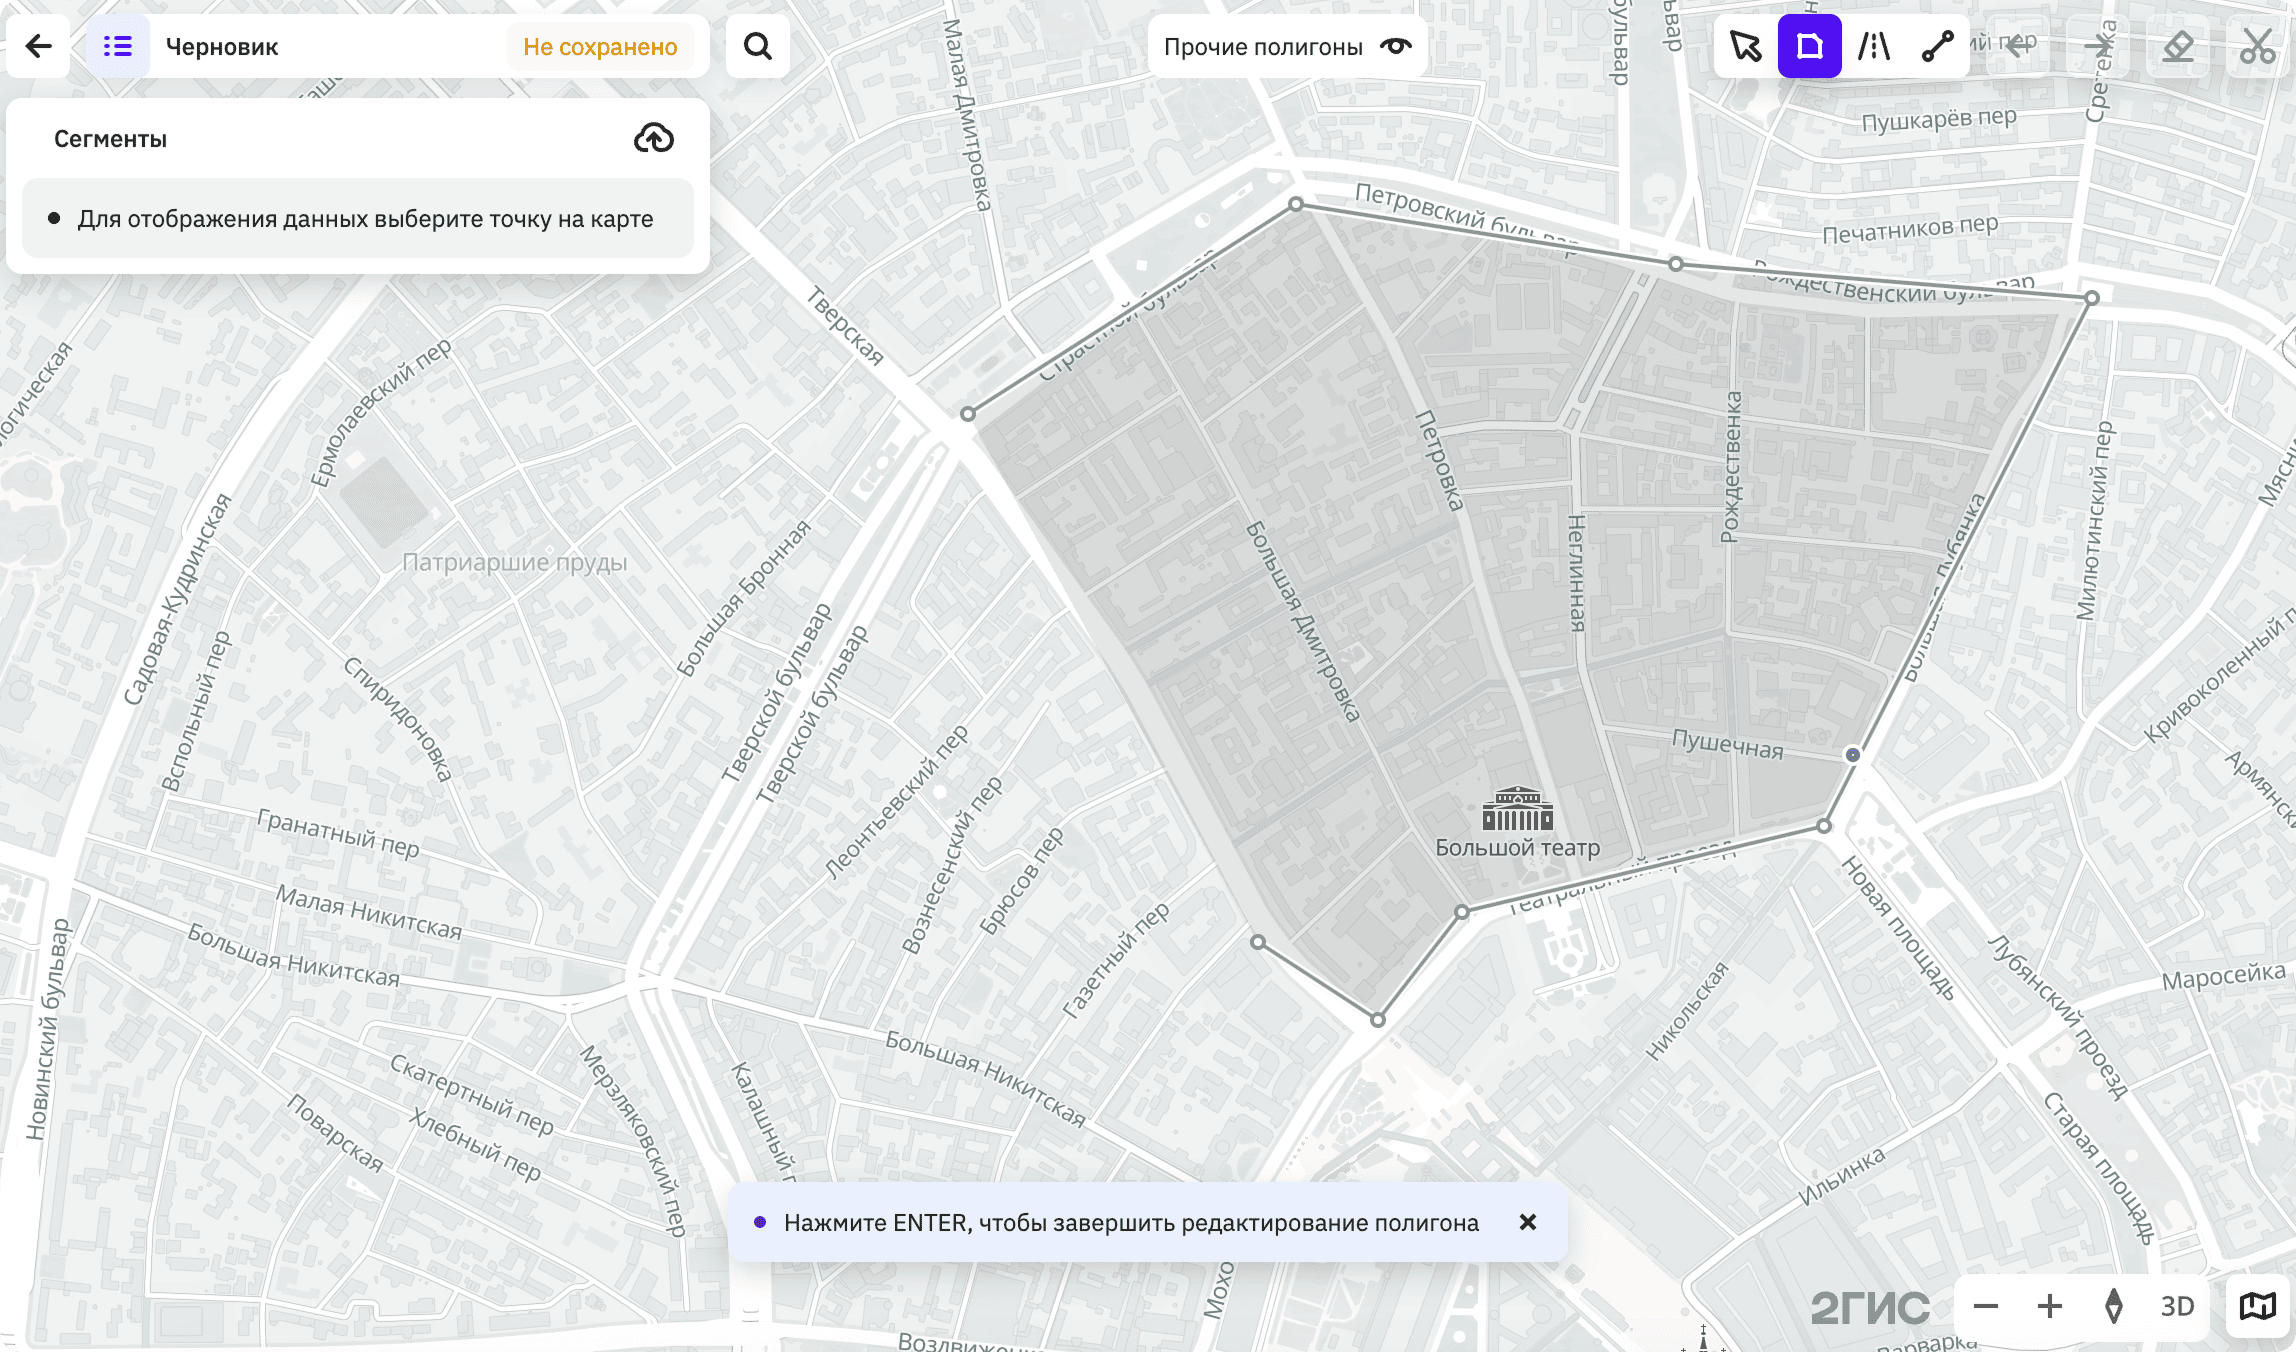
Task: Zoom out the map
Action: coord(1986,1306)
